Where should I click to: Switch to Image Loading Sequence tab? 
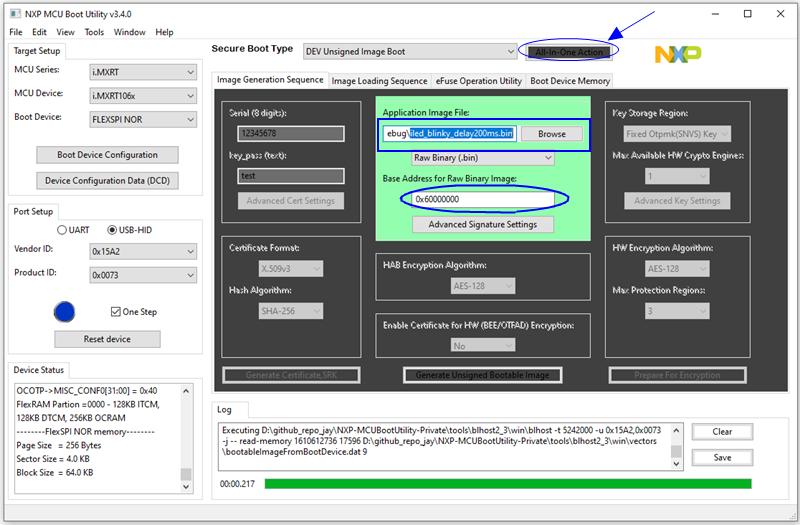379,81
